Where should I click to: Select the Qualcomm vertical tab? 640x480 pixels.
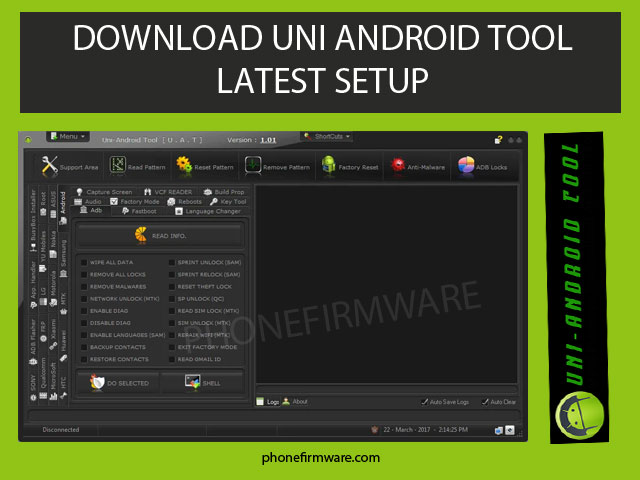click(x=43, y=380)
